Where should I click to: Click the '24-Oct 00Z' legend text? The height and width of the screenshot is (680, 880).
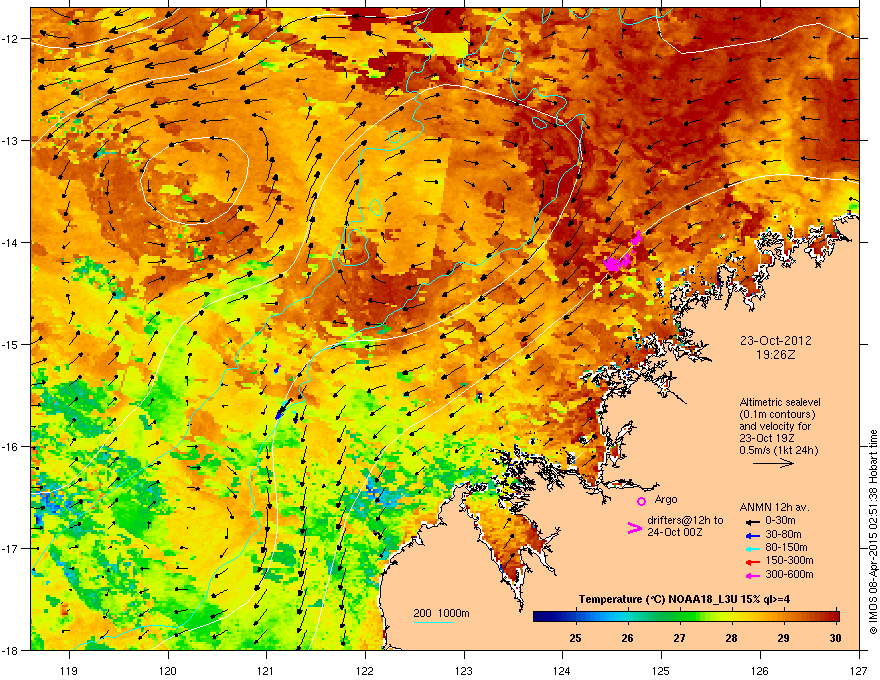[x=675, y=532]
